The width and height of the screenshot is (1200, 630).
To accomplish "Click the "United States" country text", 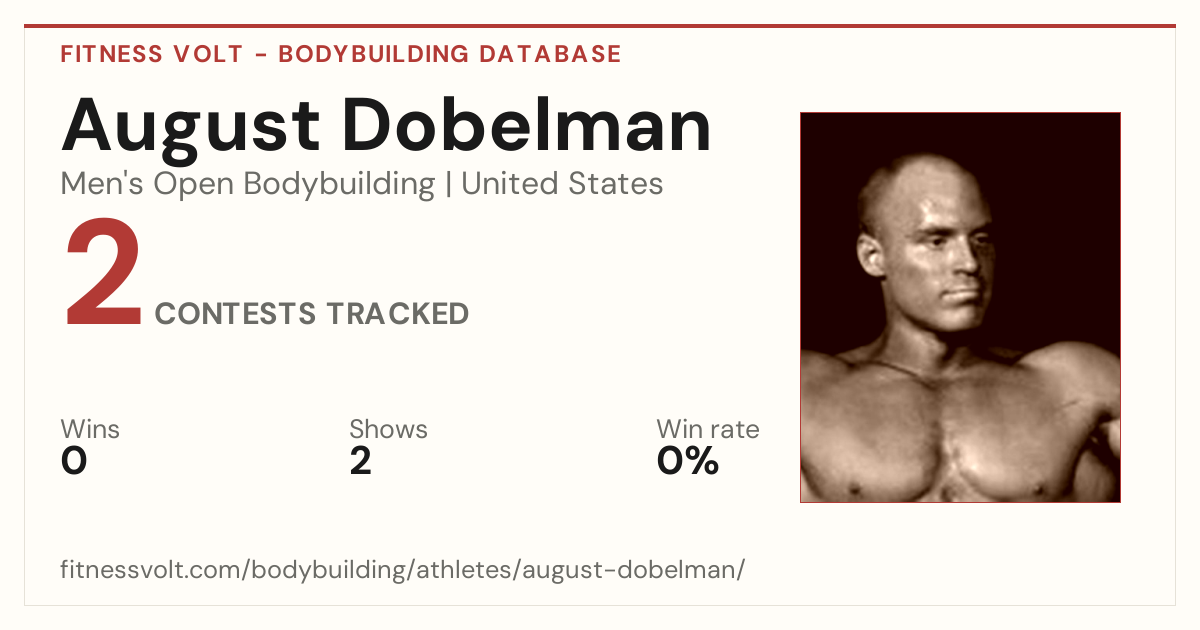I will pos(562,184).
